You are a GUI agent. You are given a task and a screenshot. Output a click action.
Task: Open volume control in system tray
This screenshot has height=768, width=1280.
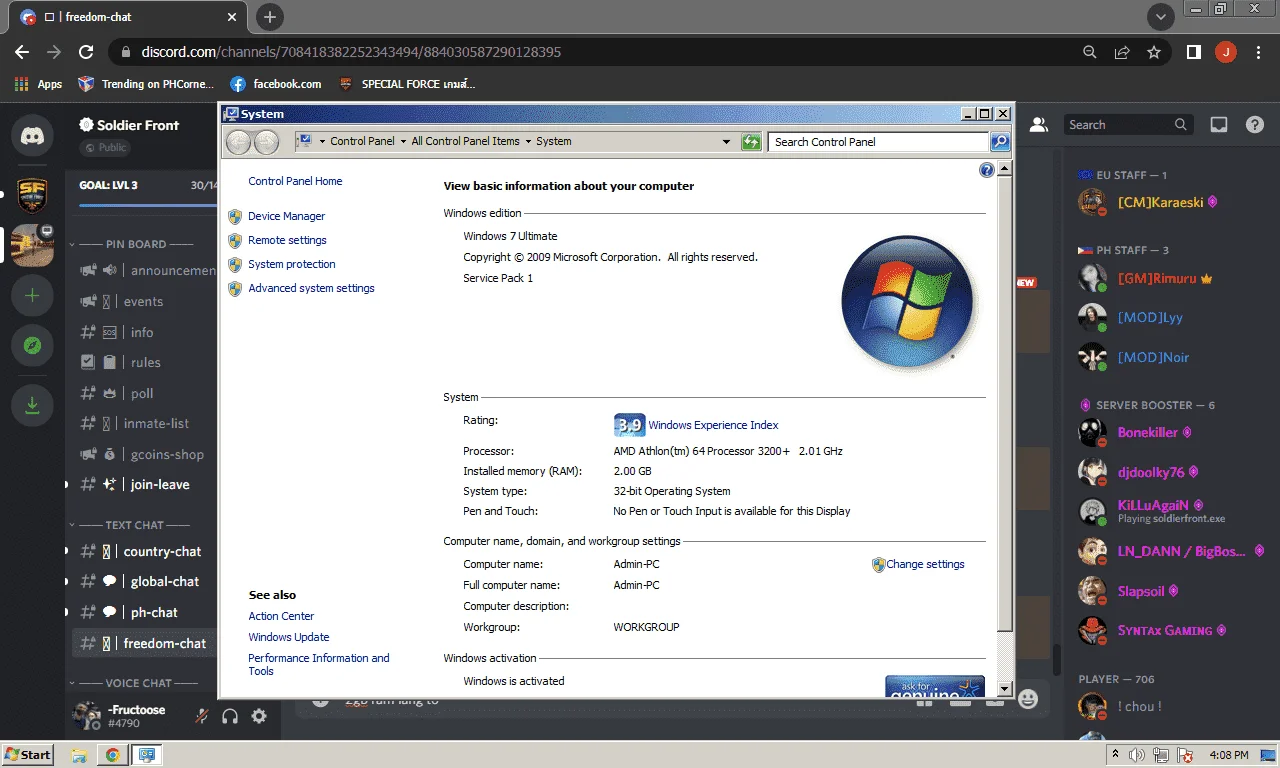tap(1137, 755)
